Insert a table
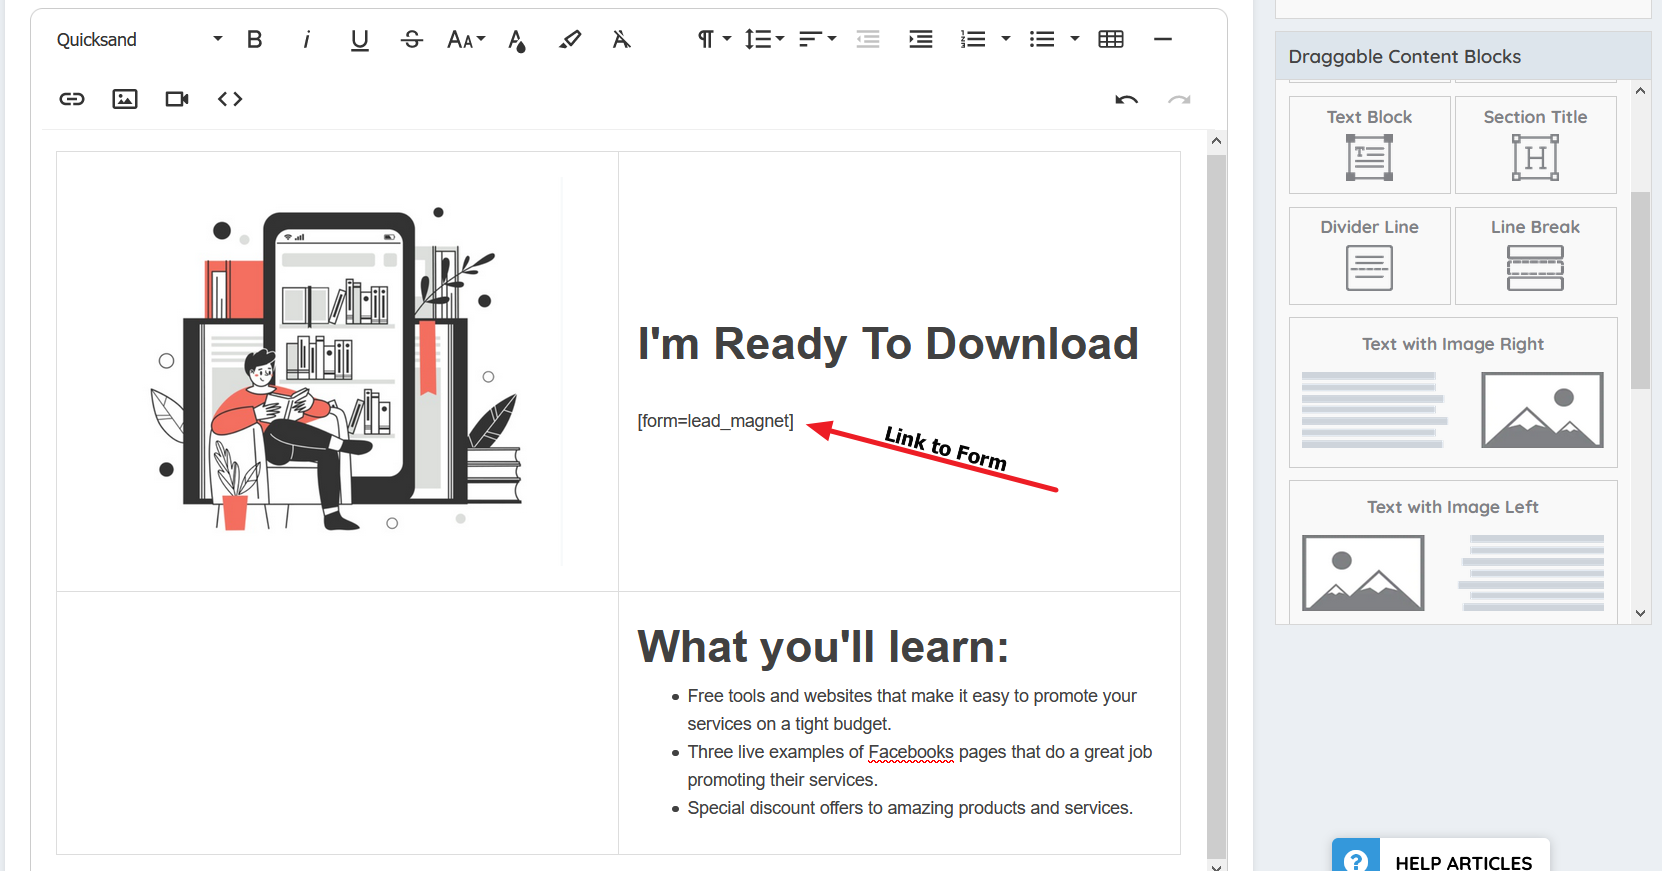1662x871 pixels. click(1111, 40)
